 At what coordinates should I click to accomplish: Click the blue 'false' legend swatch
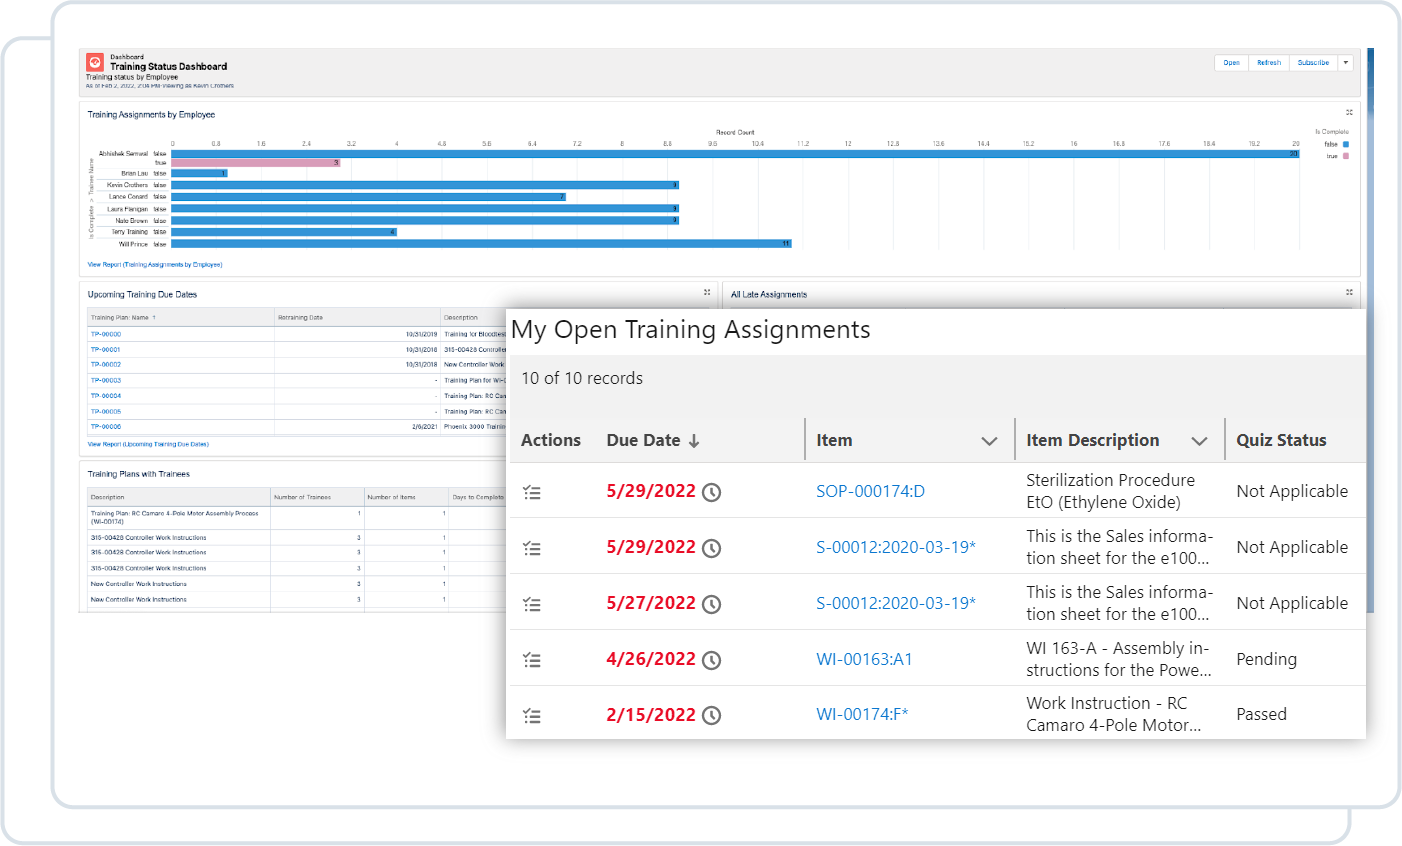[1346, 144]
